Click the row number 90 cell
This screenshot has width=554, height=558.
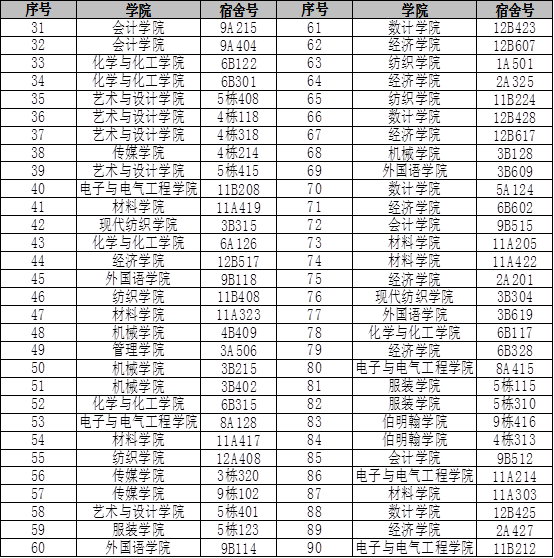(315, 548)
